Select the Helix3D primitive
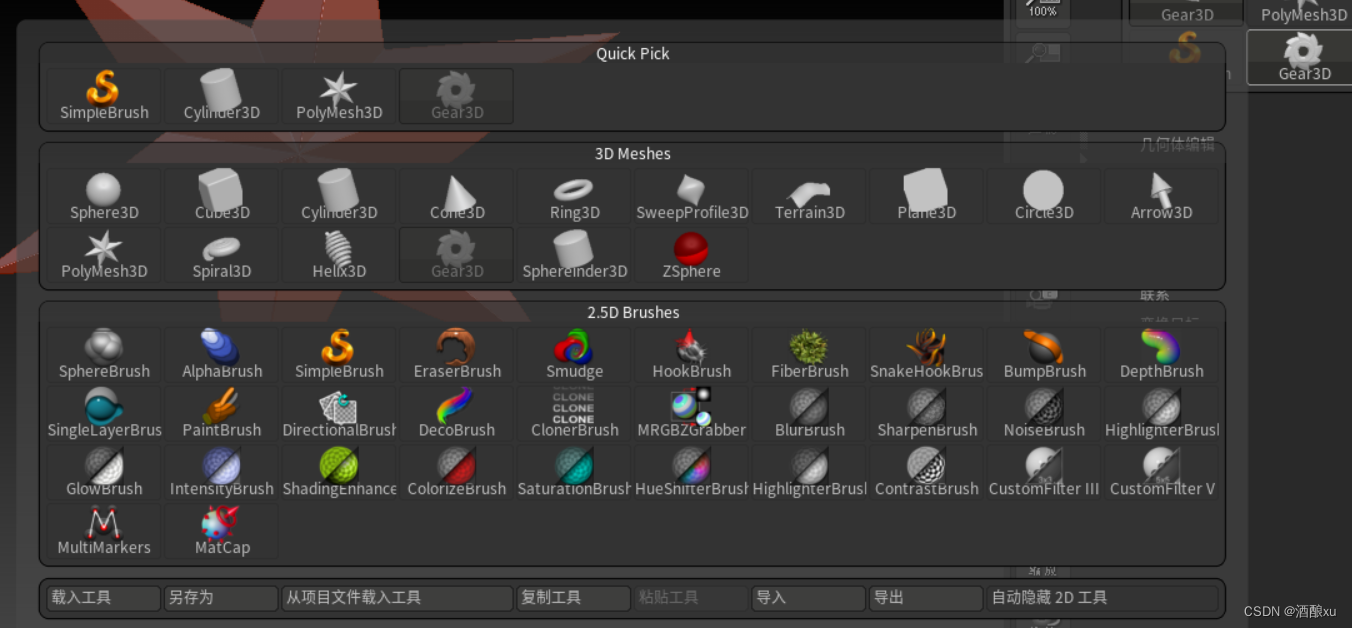Image resolution: width=1352 pixels, height=628 pixels. pyautogui.click(x=339, y=256)
